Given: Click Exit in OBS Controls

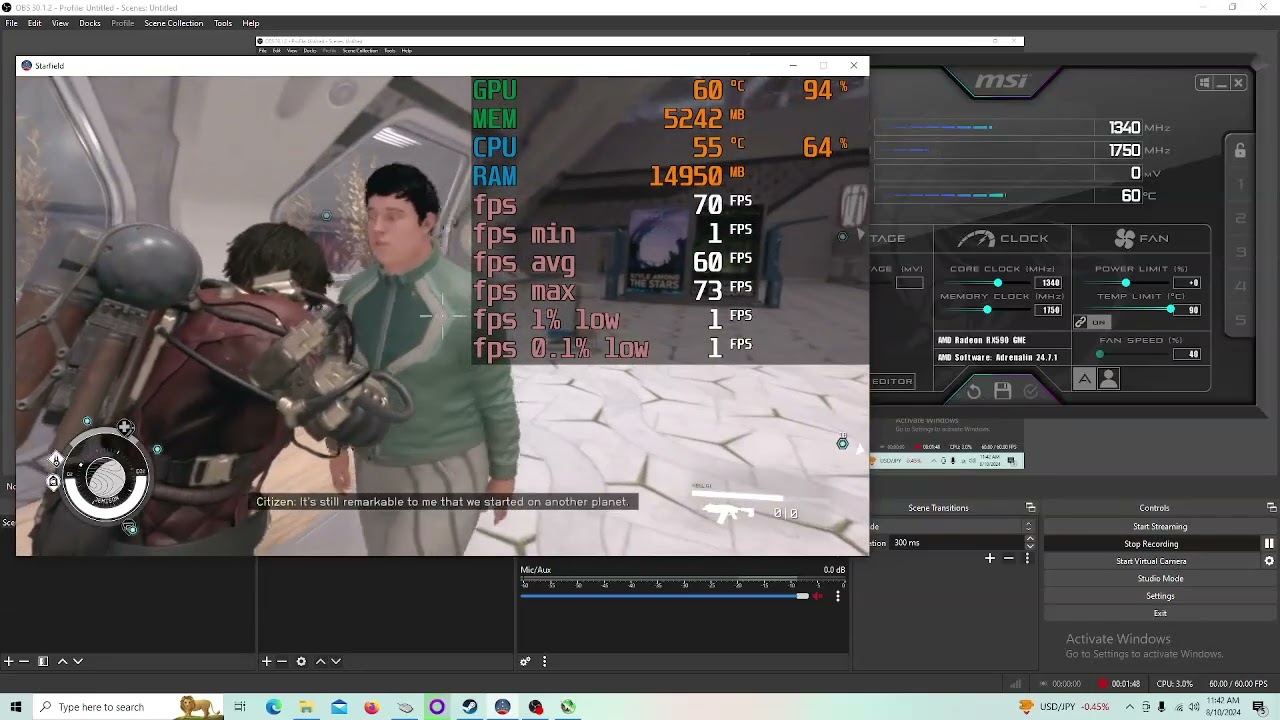Looking at the screenshot, I should 1160,613.
